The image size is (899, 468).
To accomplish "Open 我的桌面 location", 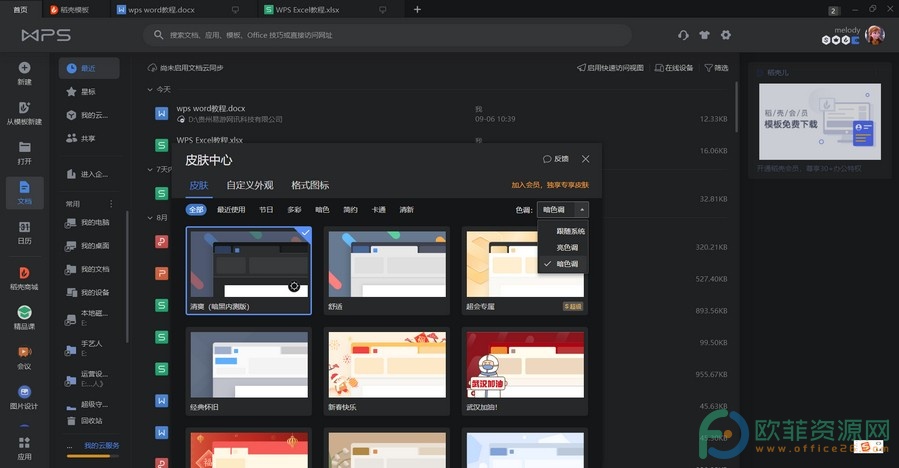I will pos(89,246).
